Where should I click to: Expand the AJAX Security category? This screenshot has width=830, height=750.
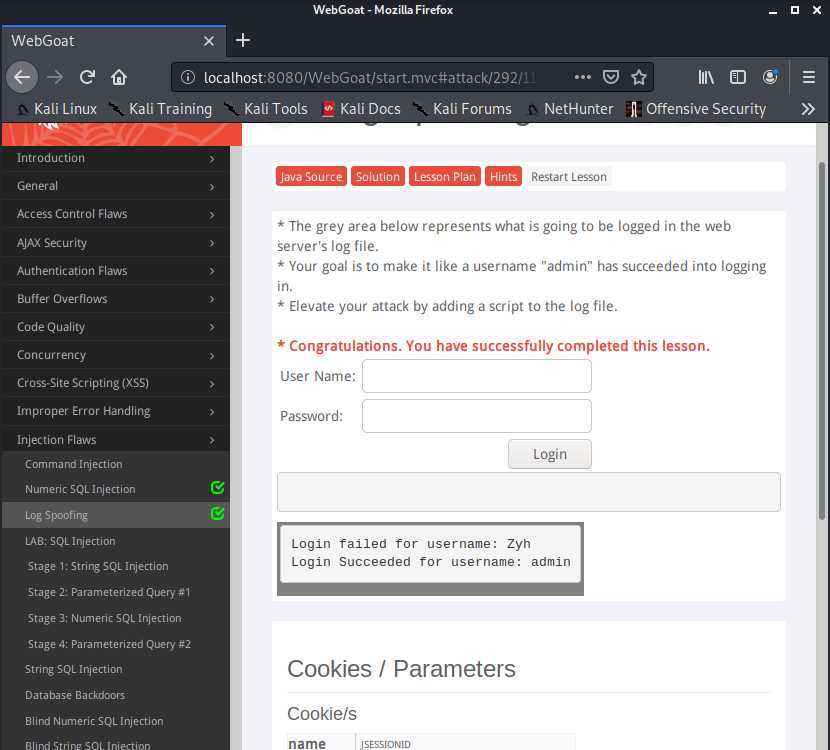(115, 243)
